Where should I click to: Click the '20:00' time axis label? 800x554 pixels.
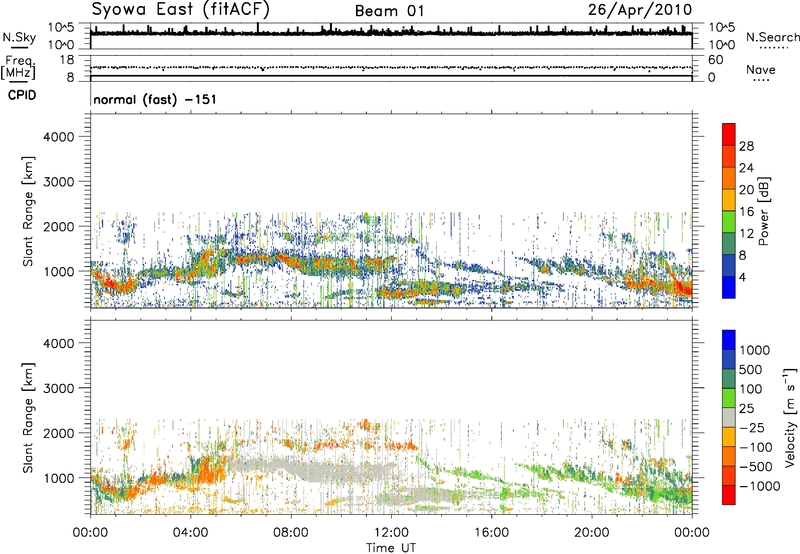[592, 533]
